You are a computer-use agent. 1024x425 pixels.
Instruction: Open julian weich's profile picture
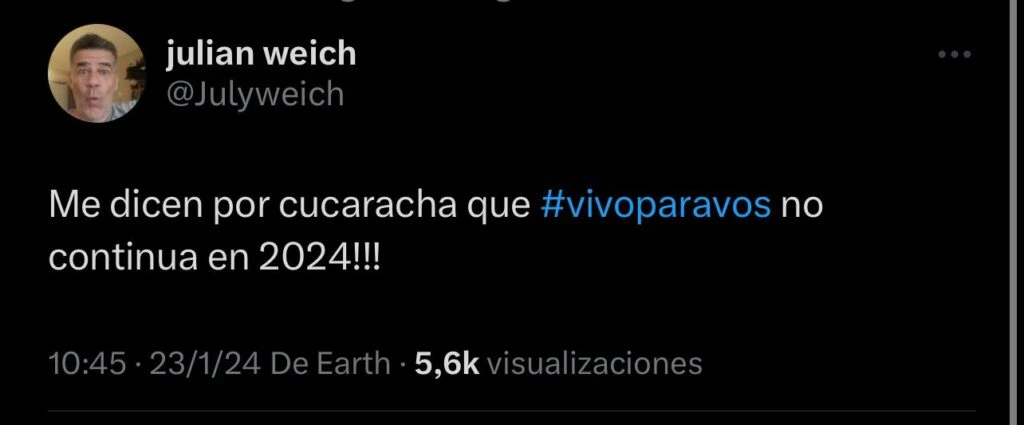click(96, 73)
